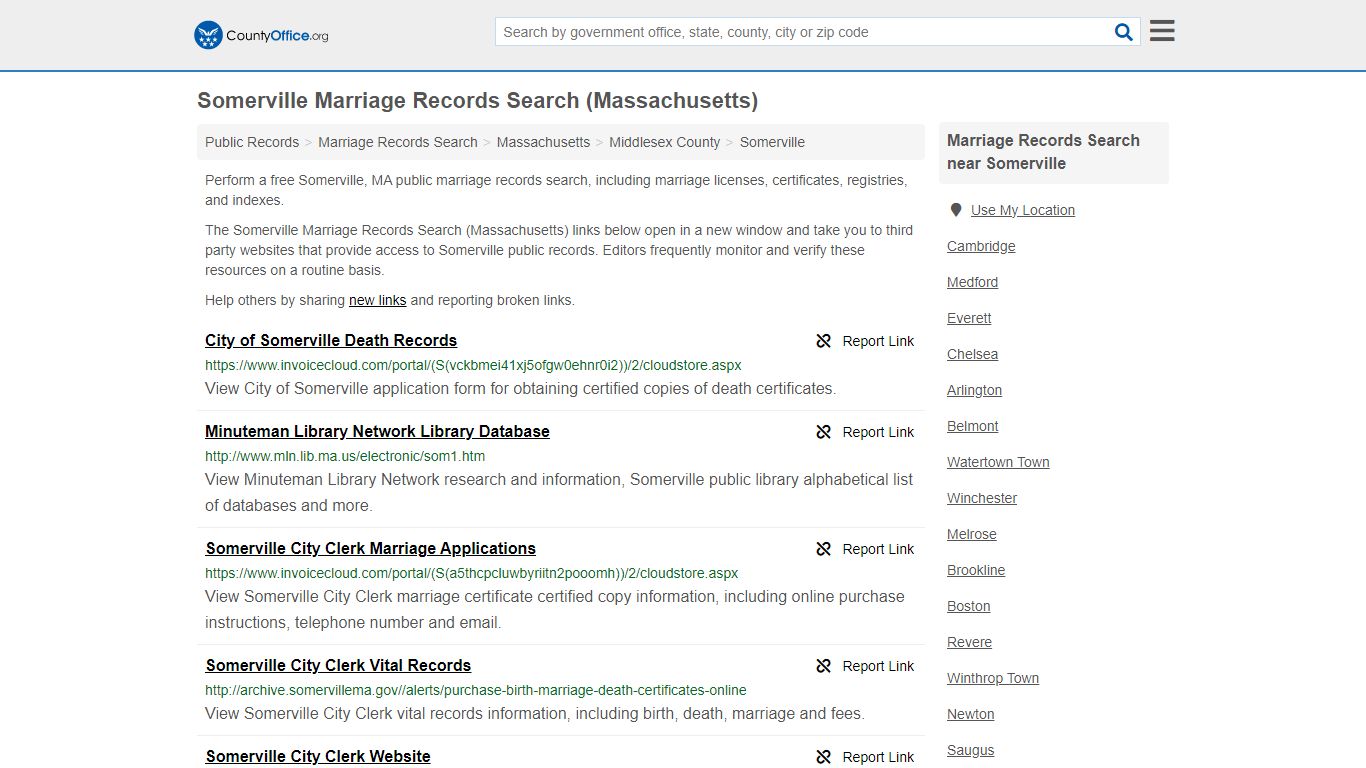Viewport: 1366px width, 768px height.
Task: Open Public Records breadcrumb
Action: pos(252,142)
